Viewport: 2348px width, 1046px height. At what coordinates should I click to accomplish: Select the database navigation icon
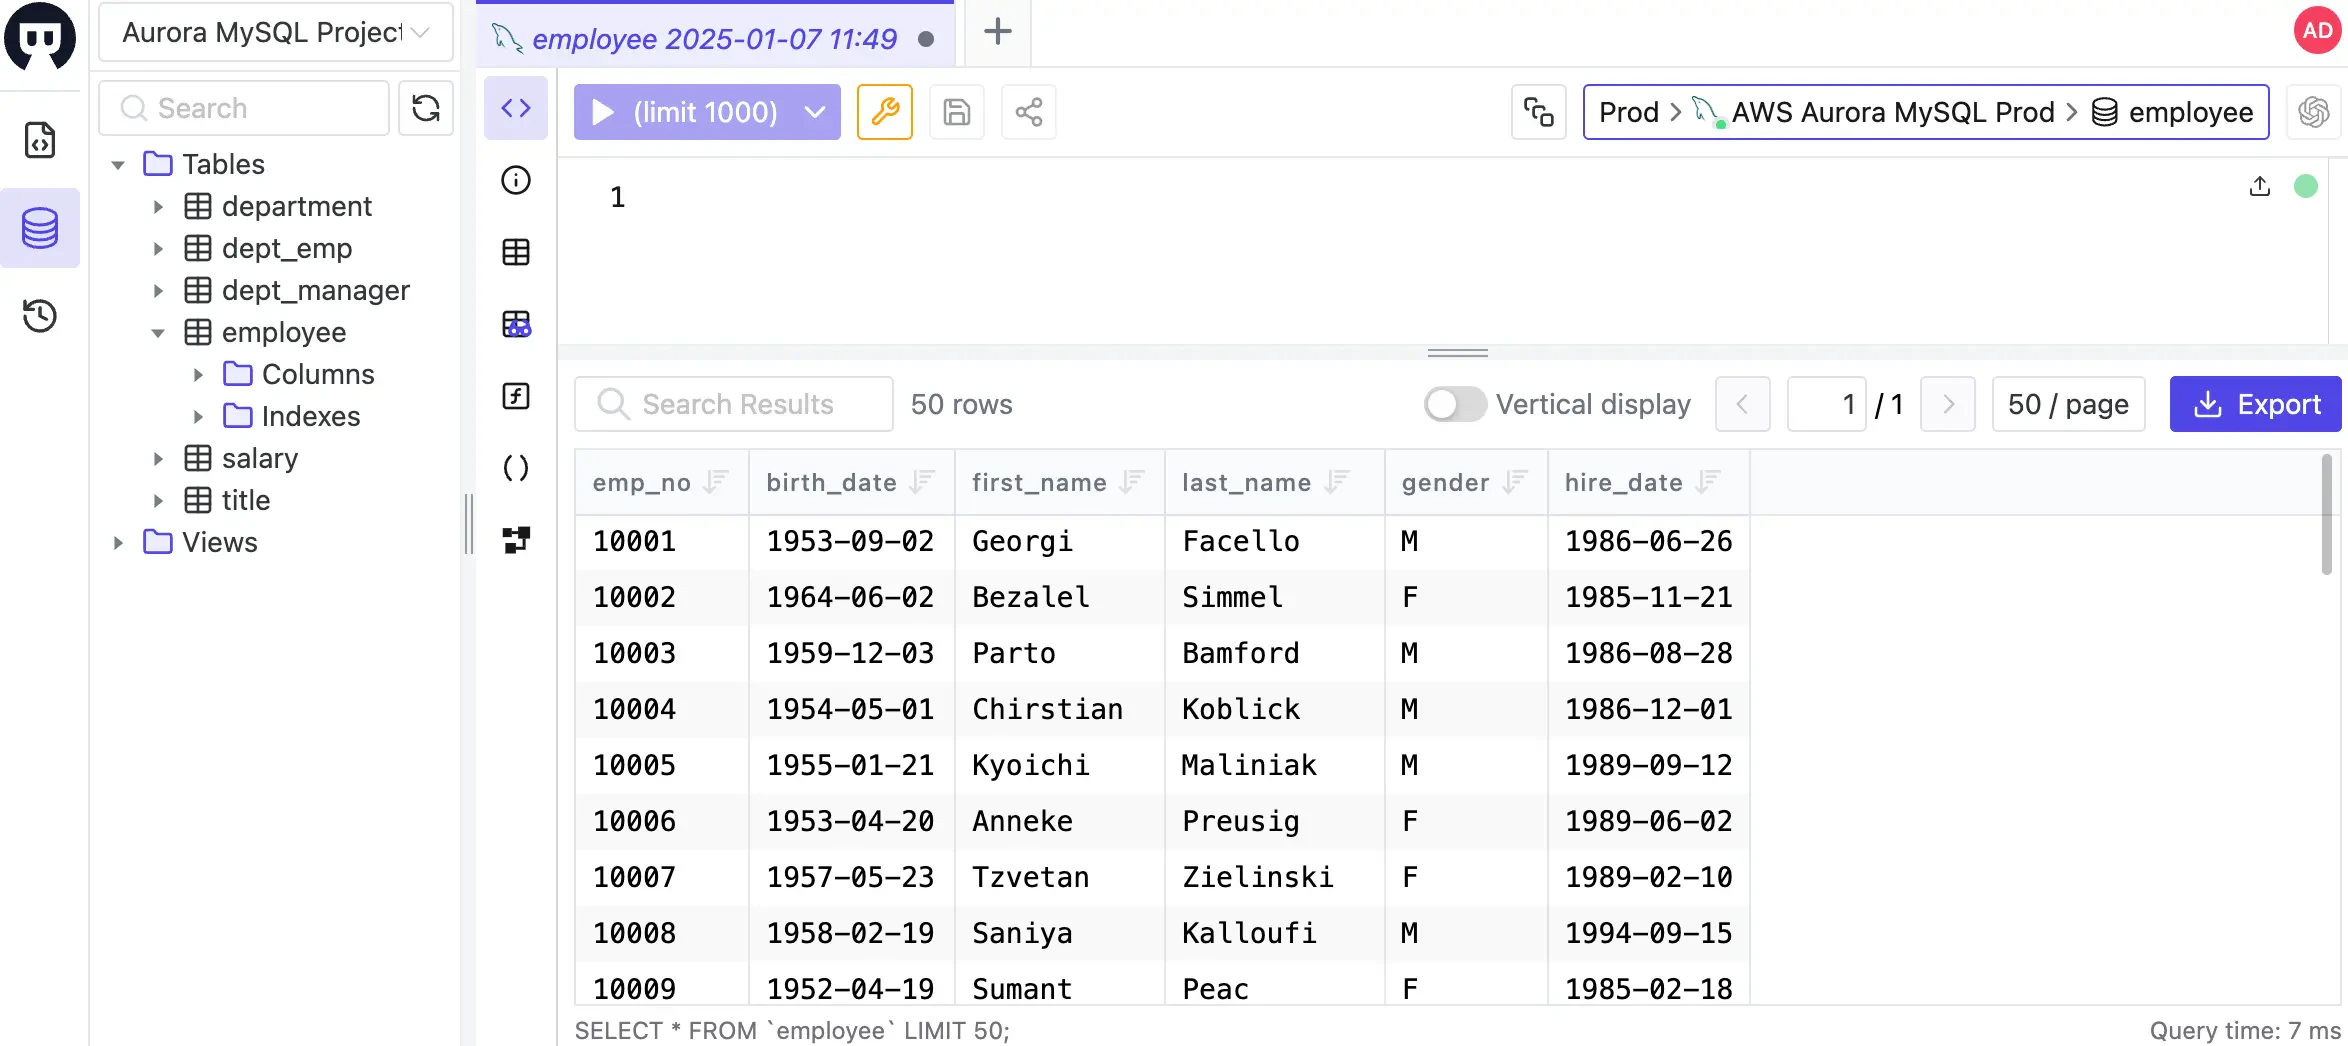[x=40, y=228]
